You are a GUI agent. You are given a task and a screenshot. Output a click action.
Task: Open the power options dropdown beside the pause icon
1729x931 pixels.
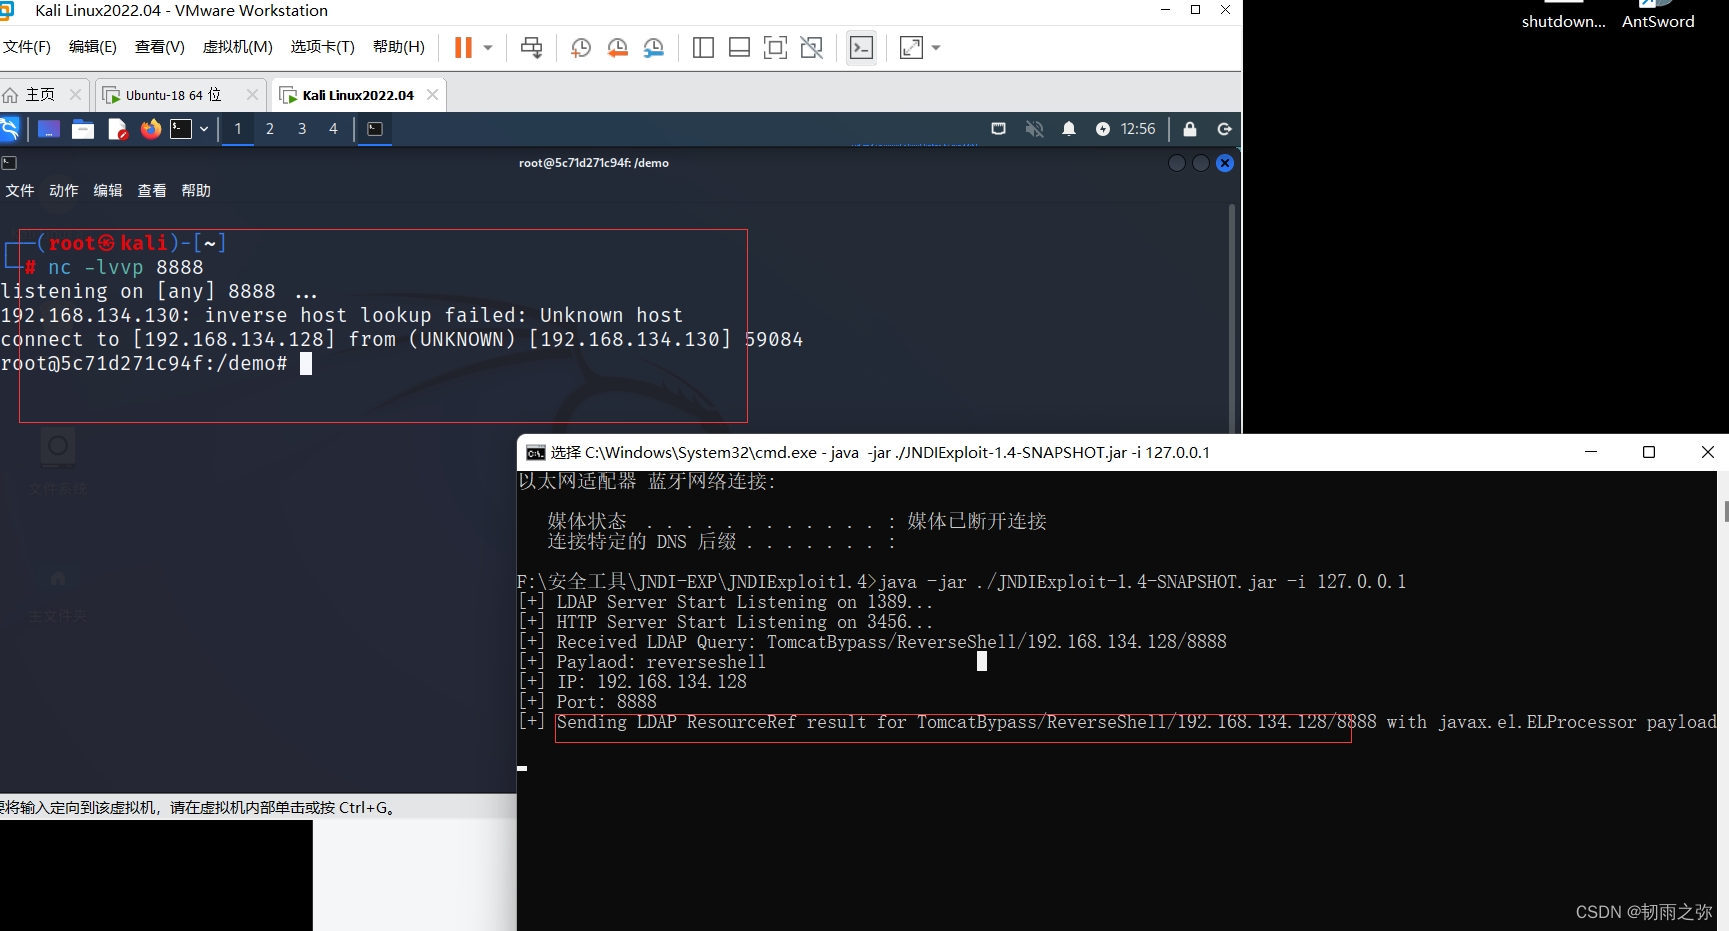pyautogui.click(x=488, y=47)
